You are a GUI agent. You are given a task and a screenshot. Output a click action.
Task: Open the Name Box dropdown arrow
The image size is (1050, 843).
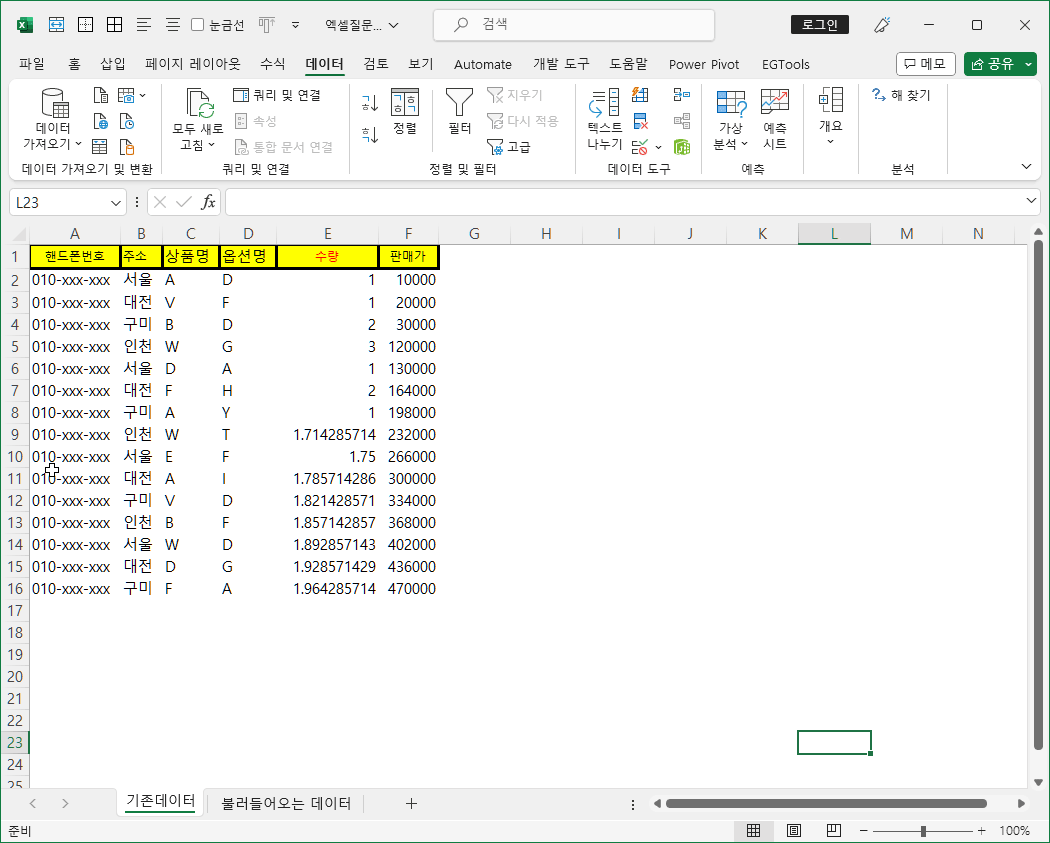tap(115, 203)
